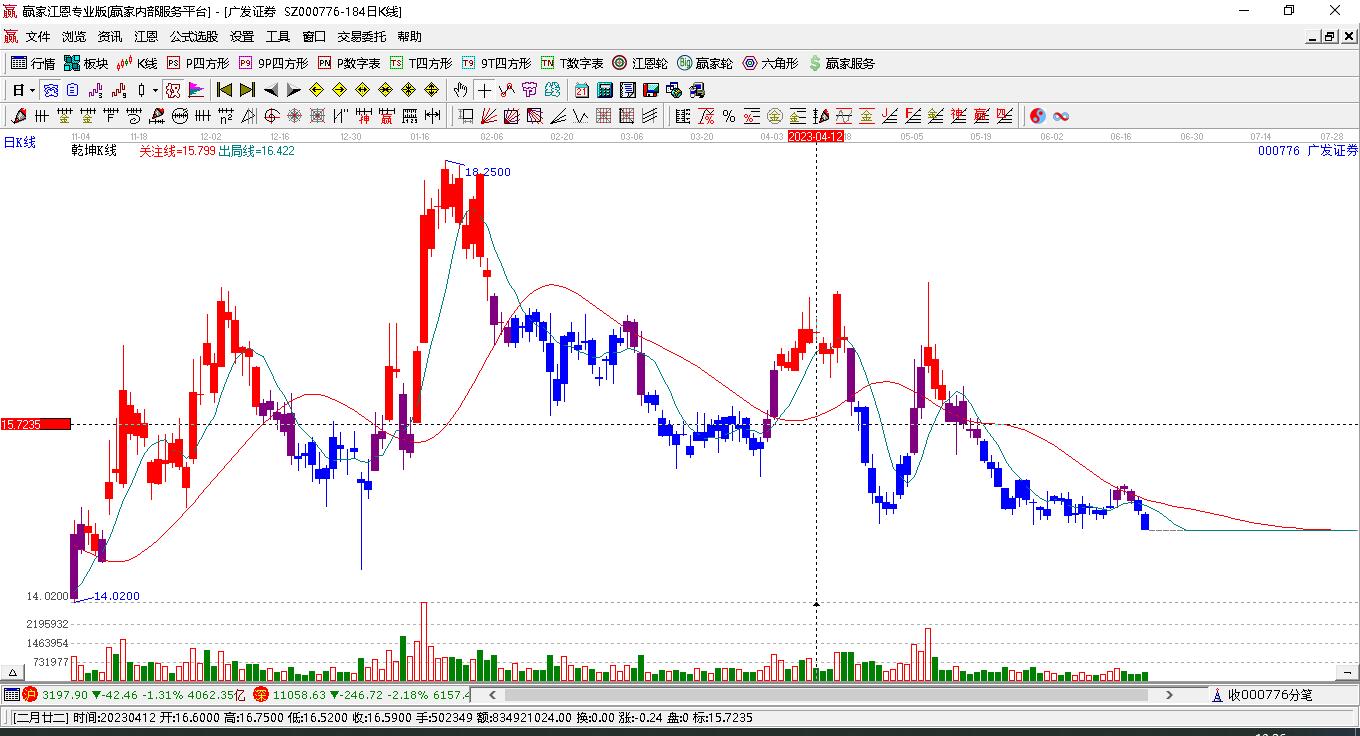Open the P四方形 tool
The width and height of the screenshot is (1360, 736).
197,63
